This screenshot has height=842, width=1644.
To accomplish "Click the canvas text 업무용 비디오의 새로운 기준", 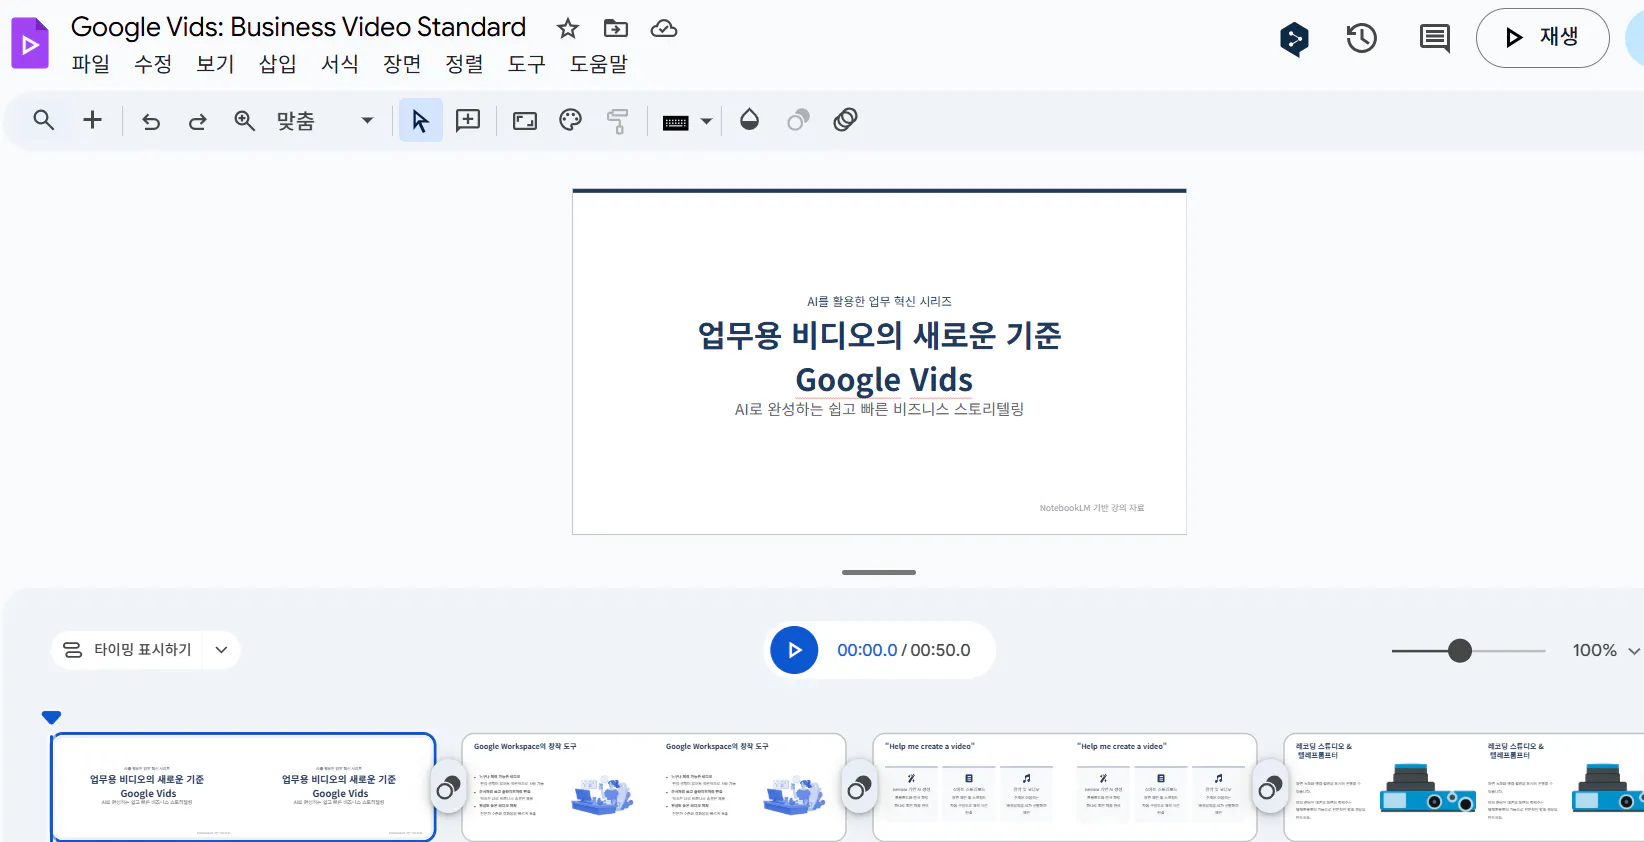I will click(x=880, y=335).
